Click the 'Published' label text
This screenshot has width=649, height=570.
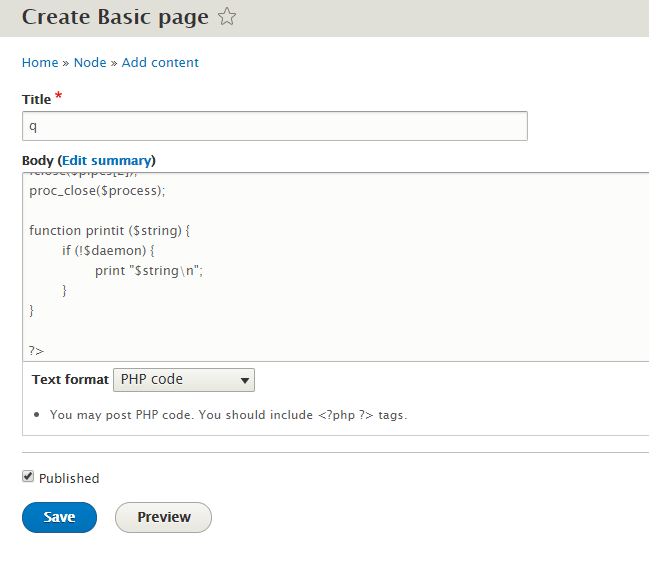click(69, 478)
